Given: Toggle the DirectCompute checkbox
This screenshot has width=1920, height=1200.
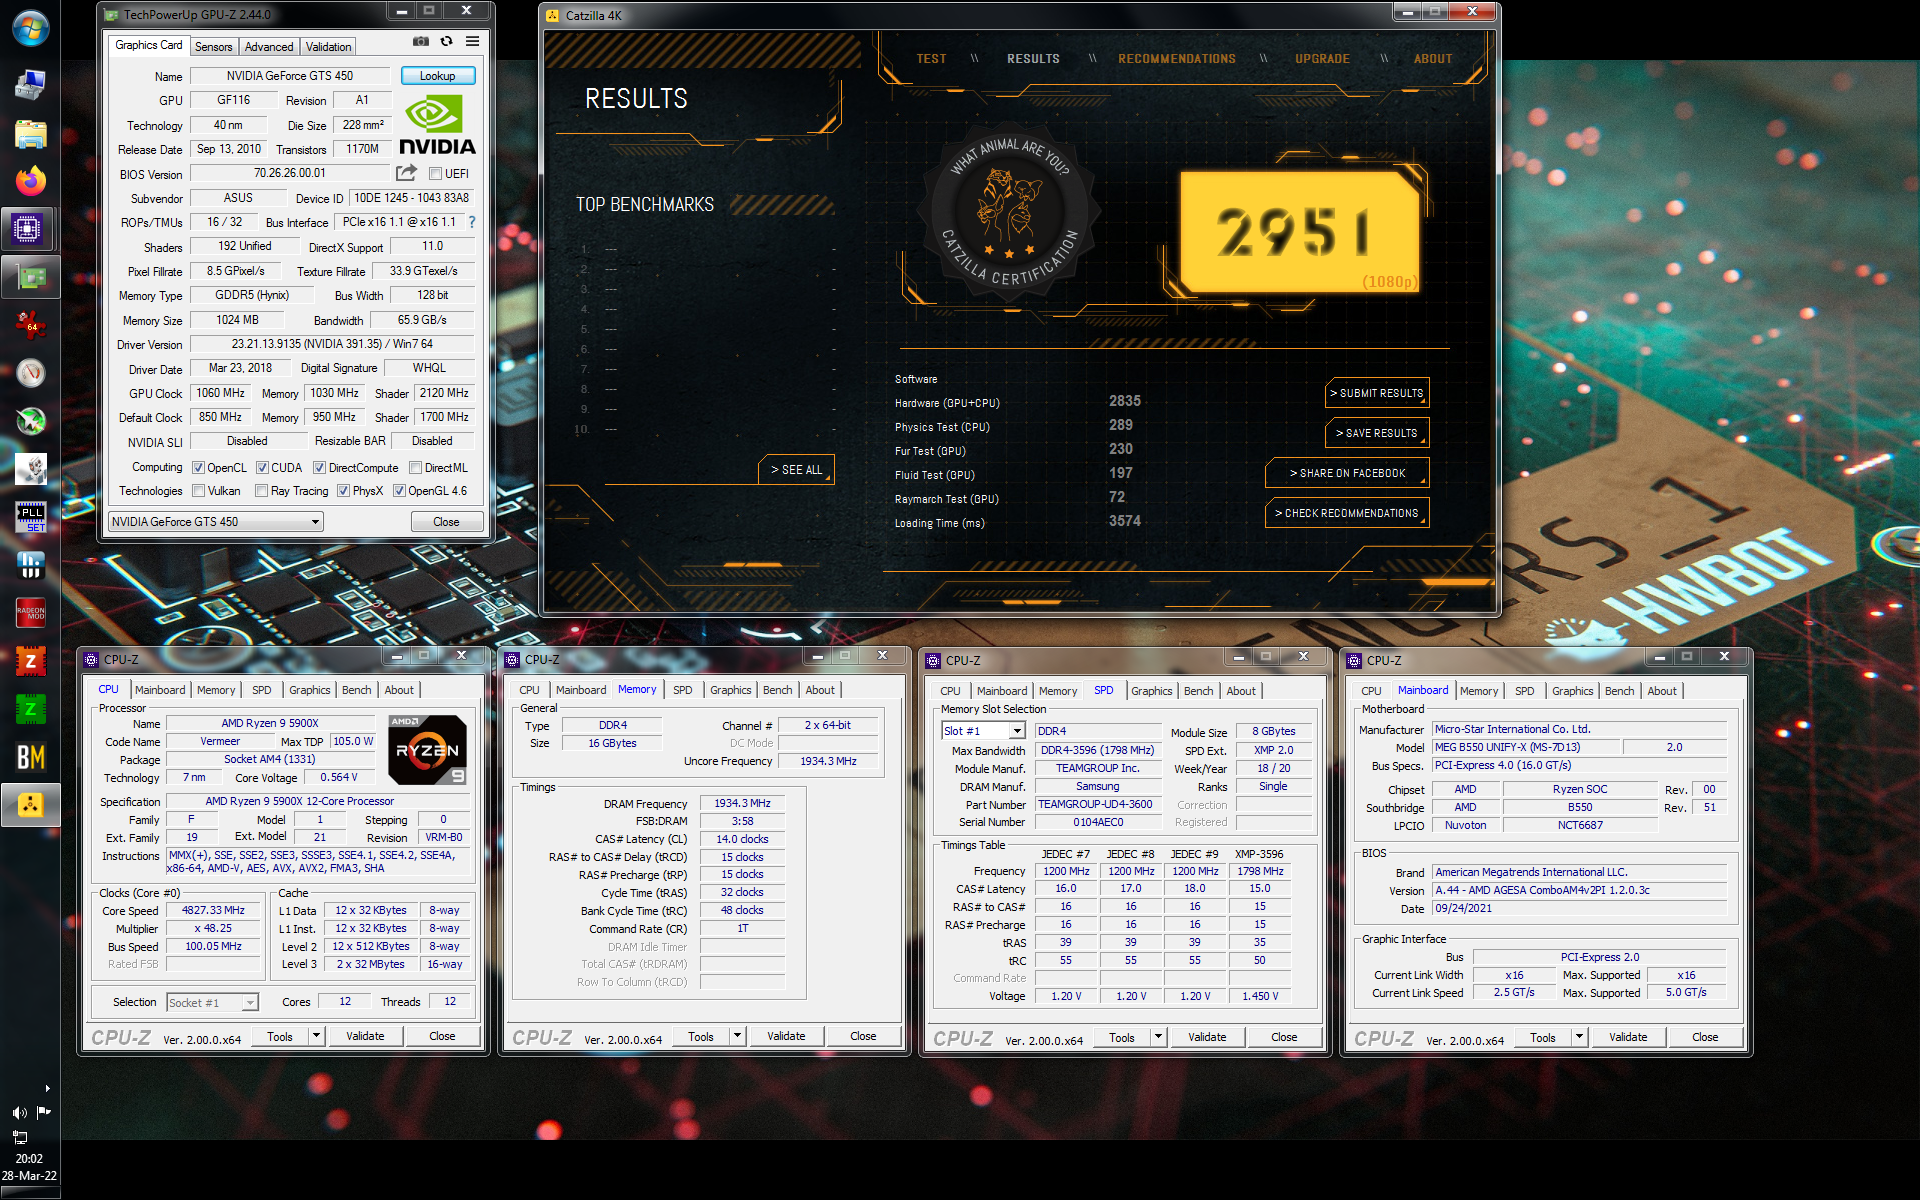Looking at the screenshot, I should click(319, 468).
